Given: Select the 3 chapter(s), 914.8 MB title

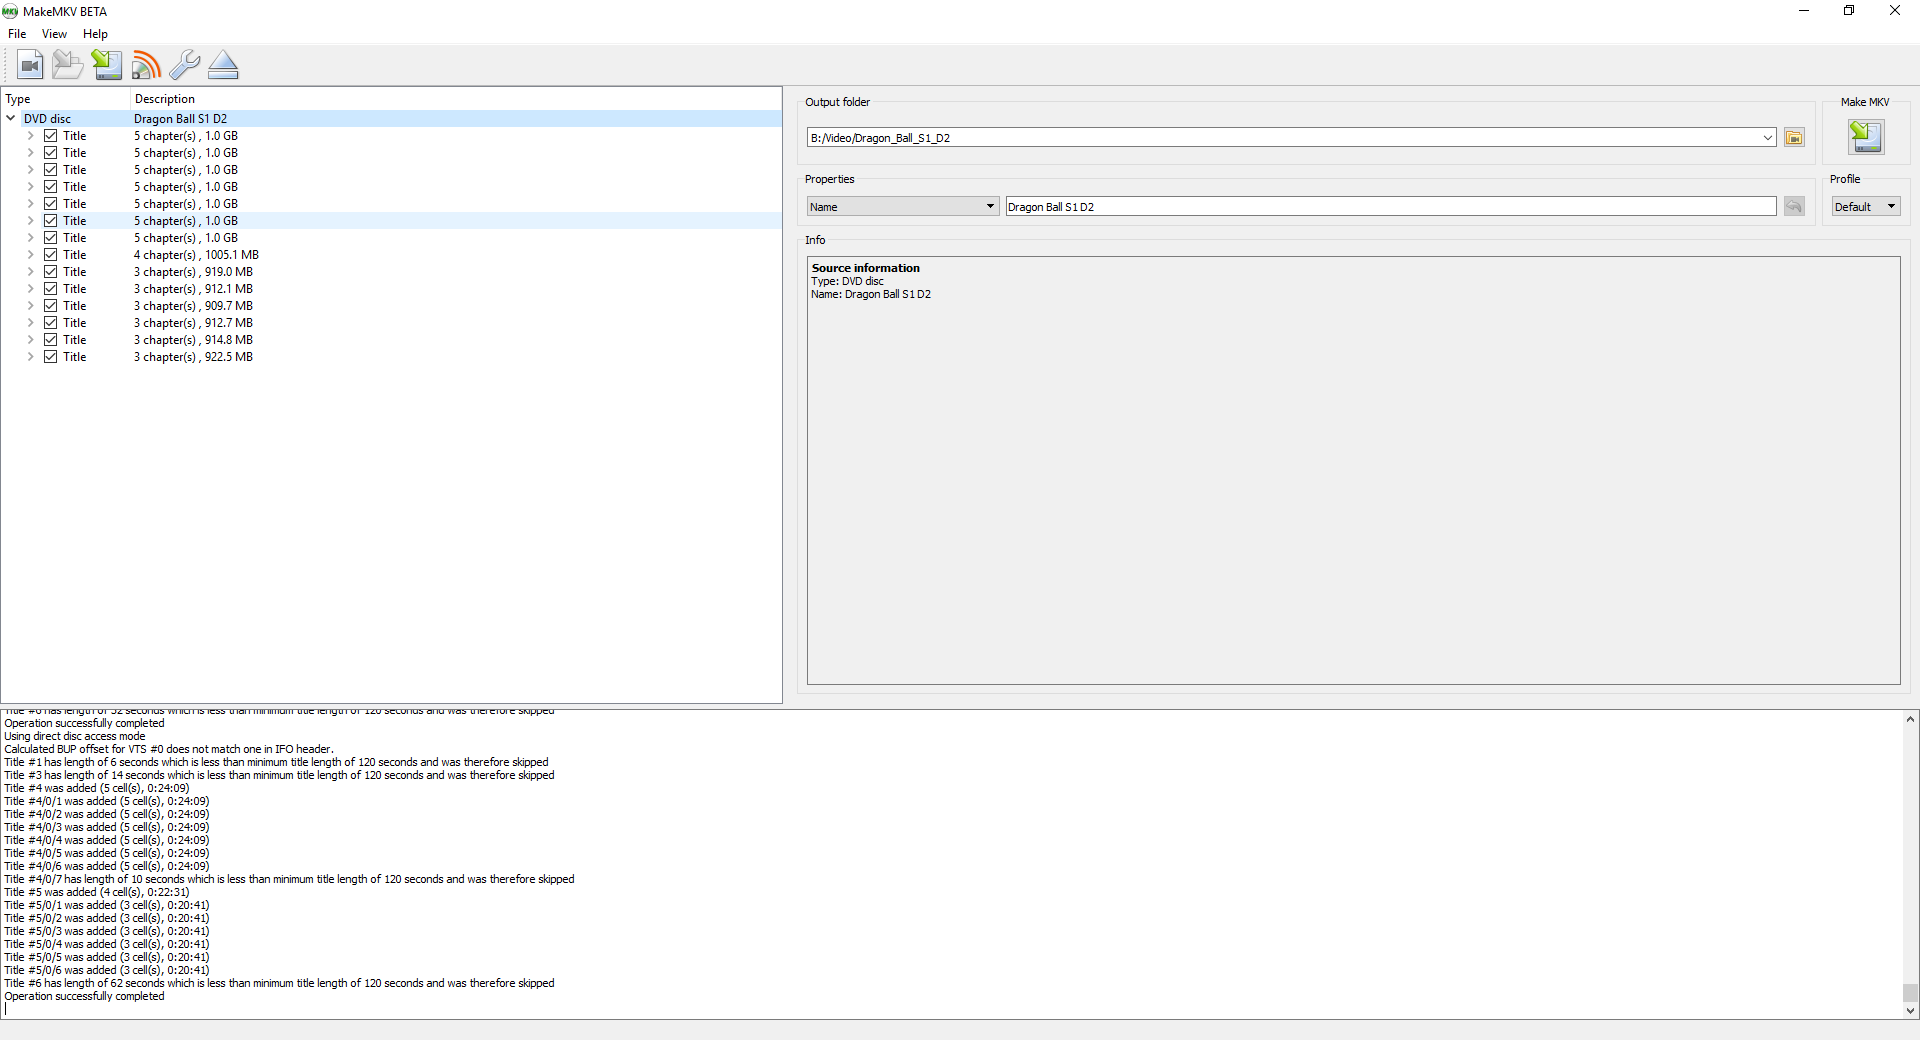Looking at the screenshot, I should click(193, 339).
